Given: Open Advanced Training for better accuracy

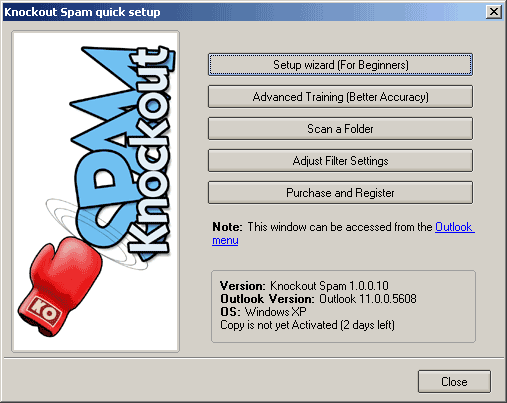Looking at the screenshot, I should click(340, 97).
